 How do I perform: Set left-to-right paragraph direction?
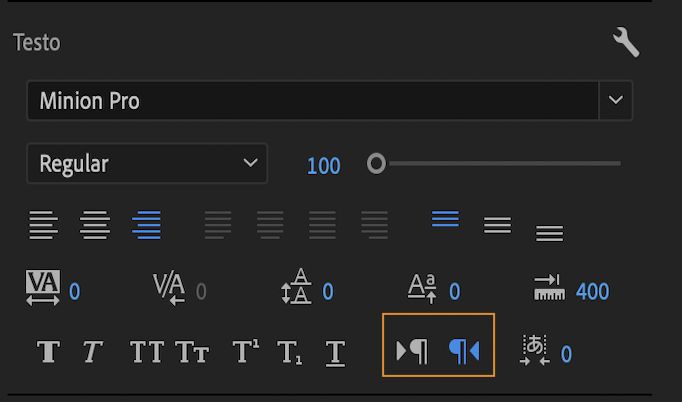pyautogui.click(x=412, y=351)
